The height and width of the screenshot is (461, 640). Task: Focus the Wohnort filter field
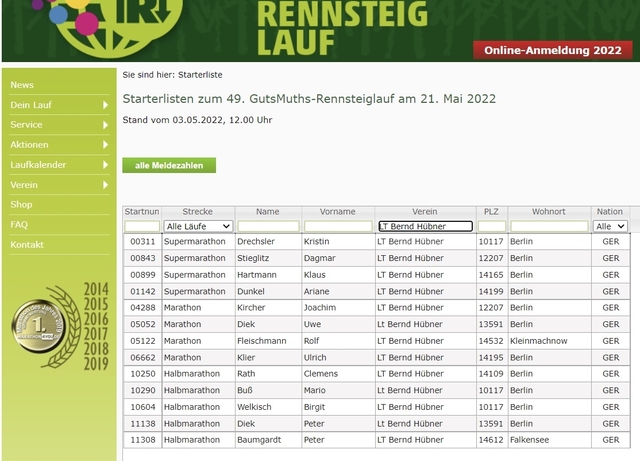click(x=549, y=226)
